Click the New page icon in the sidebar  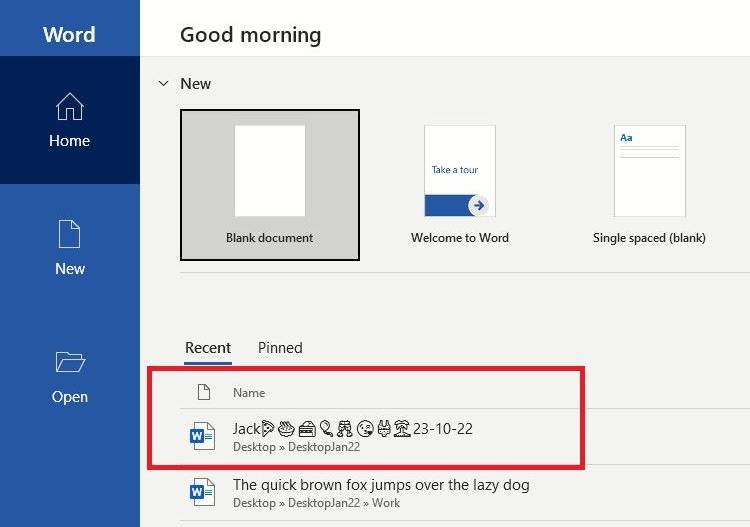click(69, 234)
